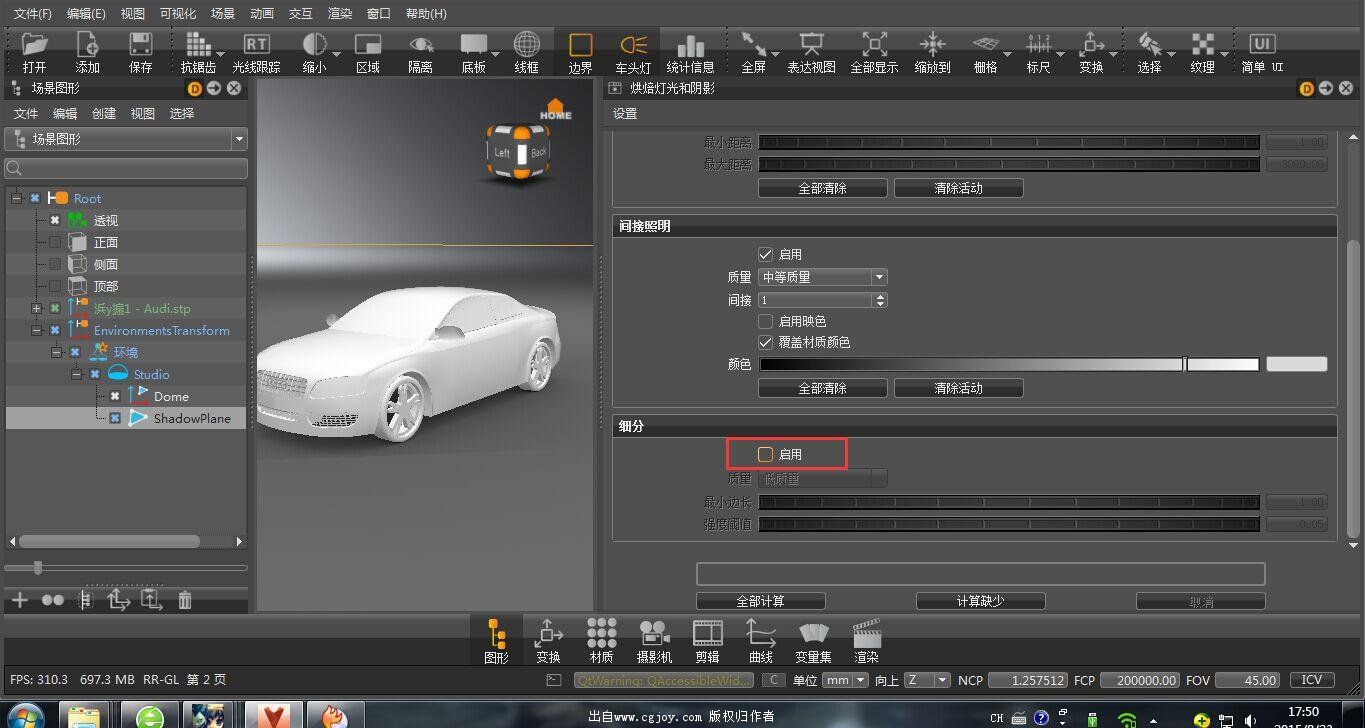Open the 帮助(H) menu
Image resolution: width=1365 pixels, height=728 pixels.
[x=427, y=14]
